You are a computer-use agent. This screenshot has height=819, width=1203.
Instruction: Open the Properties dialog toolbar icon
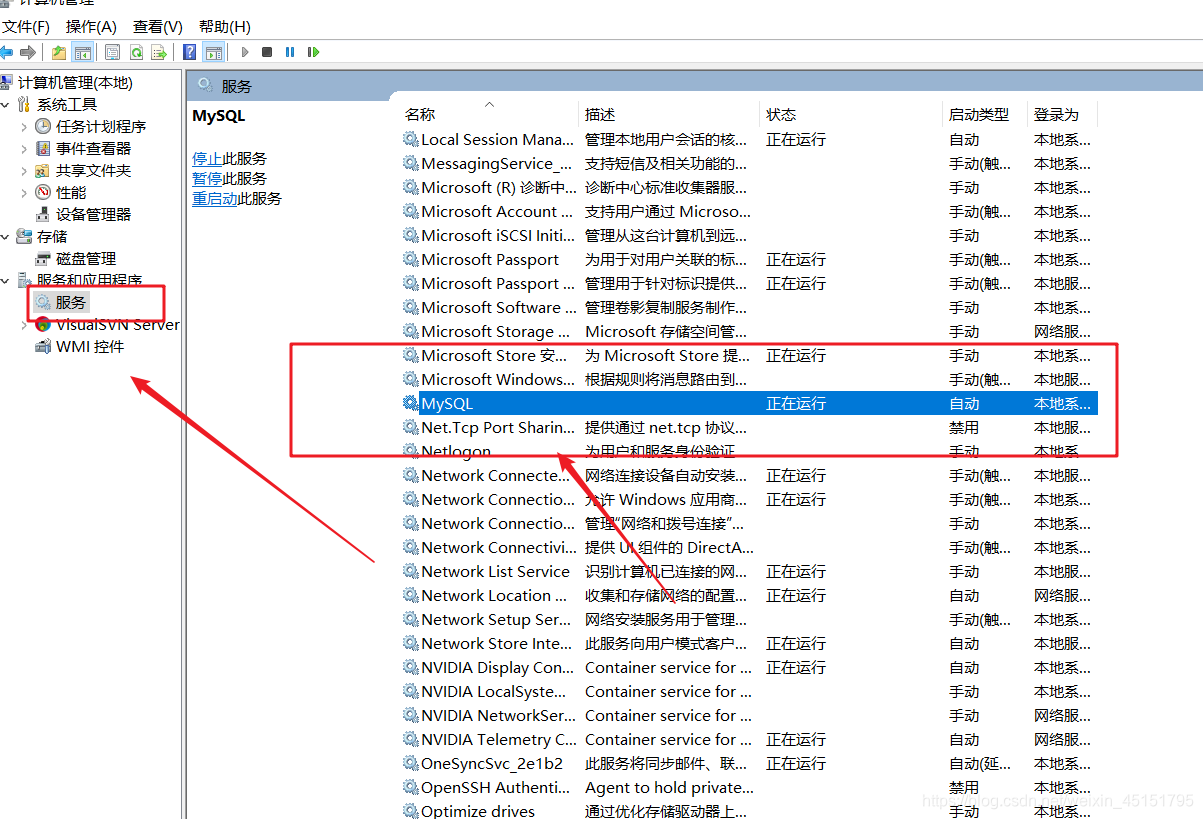tap(112, 52)
